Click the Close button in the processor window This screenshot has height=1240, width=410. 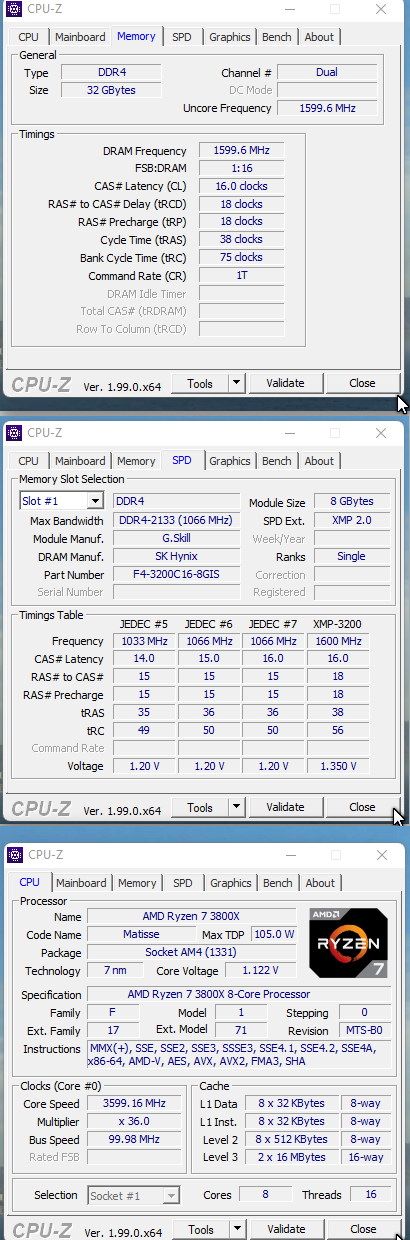pos(362,1229)
